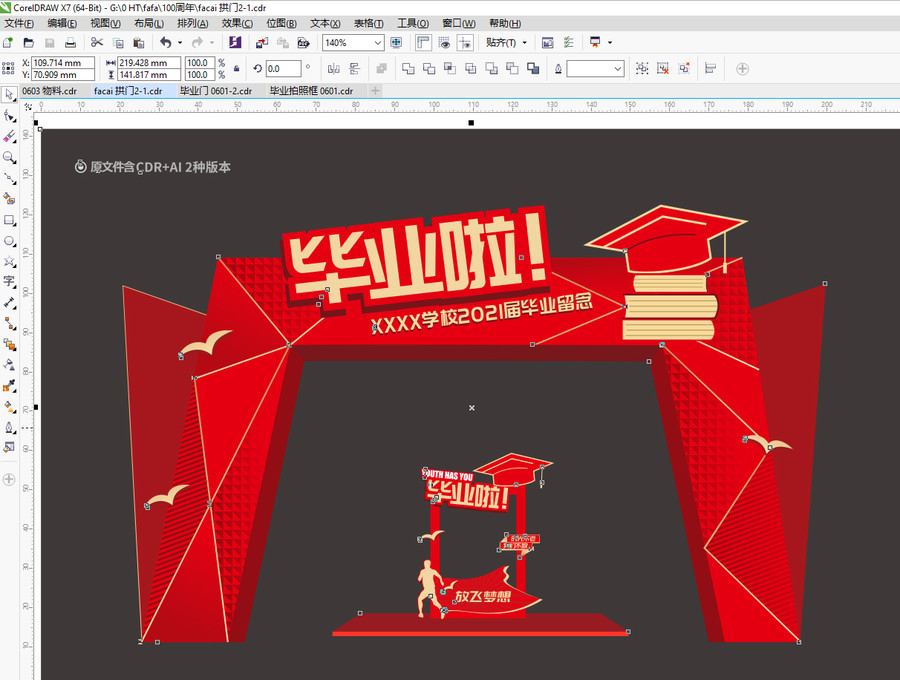Click the Ungroup all objects icon
The width and height of the screenshot is (900, 680).
click(x=684, y=69)
